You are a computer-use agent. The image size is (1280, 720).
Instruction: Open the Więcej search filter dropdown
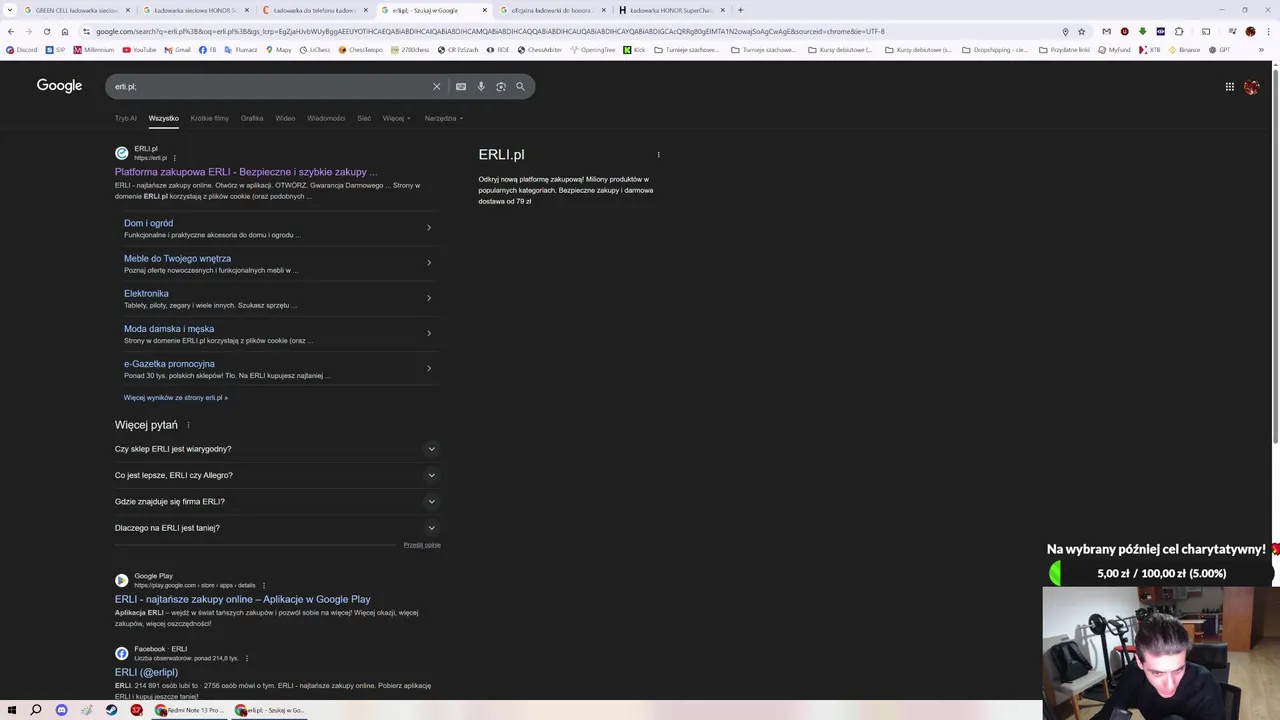coord(396,118)
